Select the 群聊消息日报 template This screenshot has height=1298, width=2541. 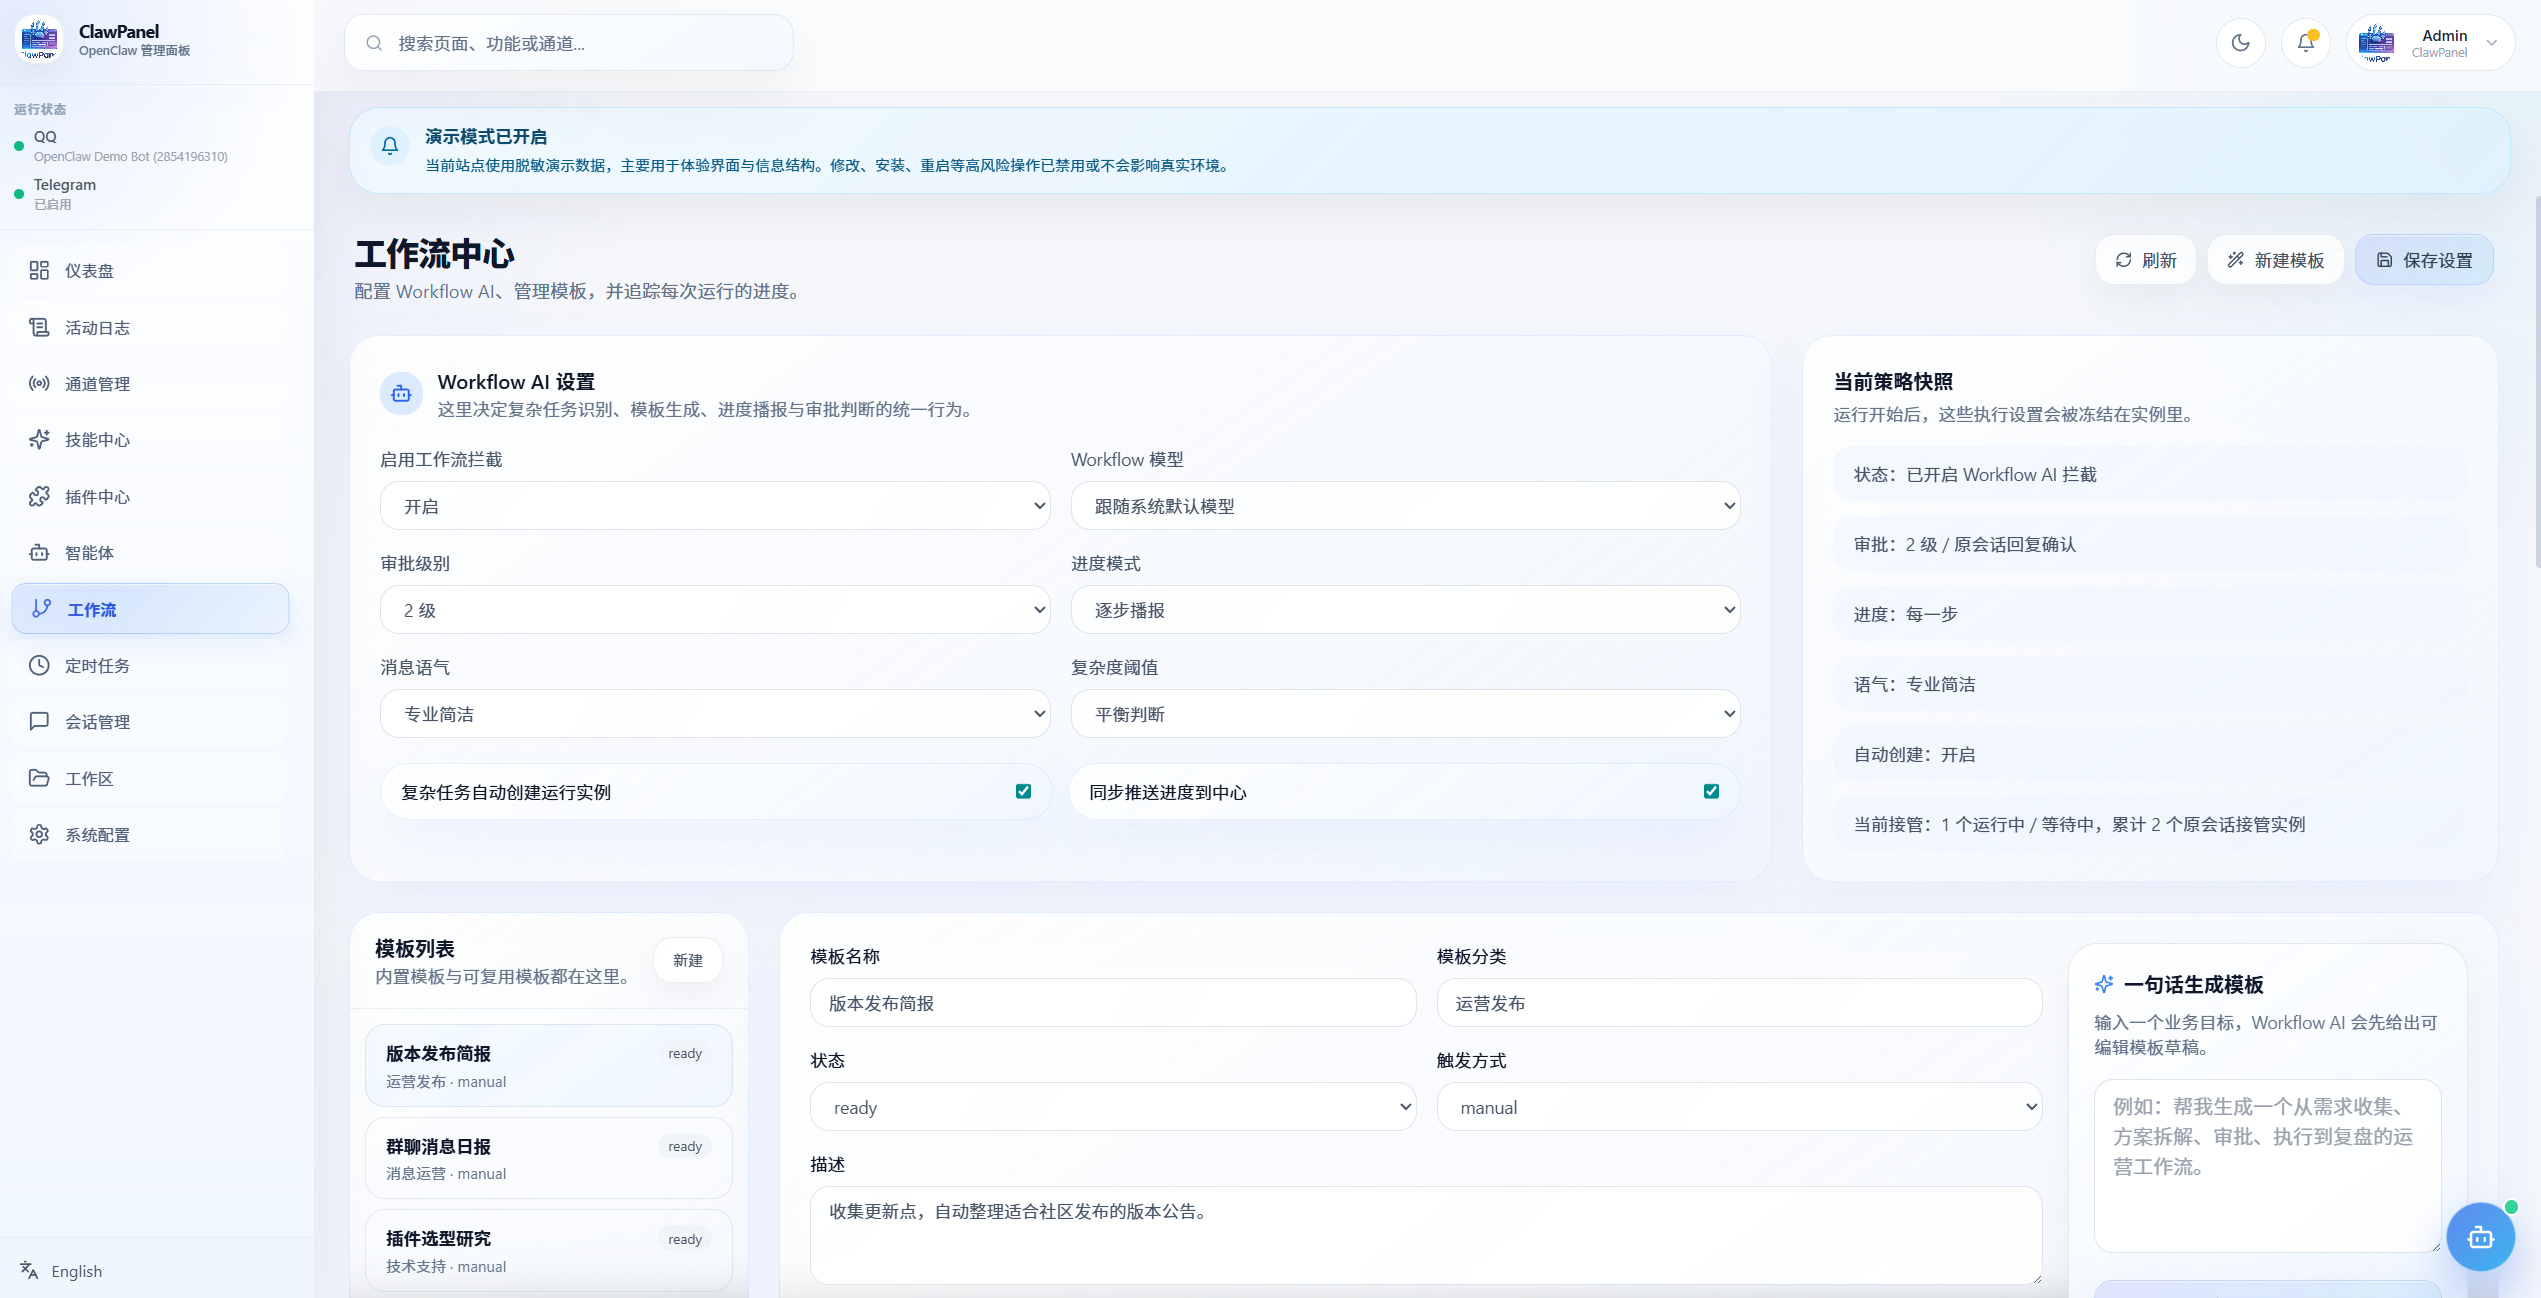click(548, 1158)
